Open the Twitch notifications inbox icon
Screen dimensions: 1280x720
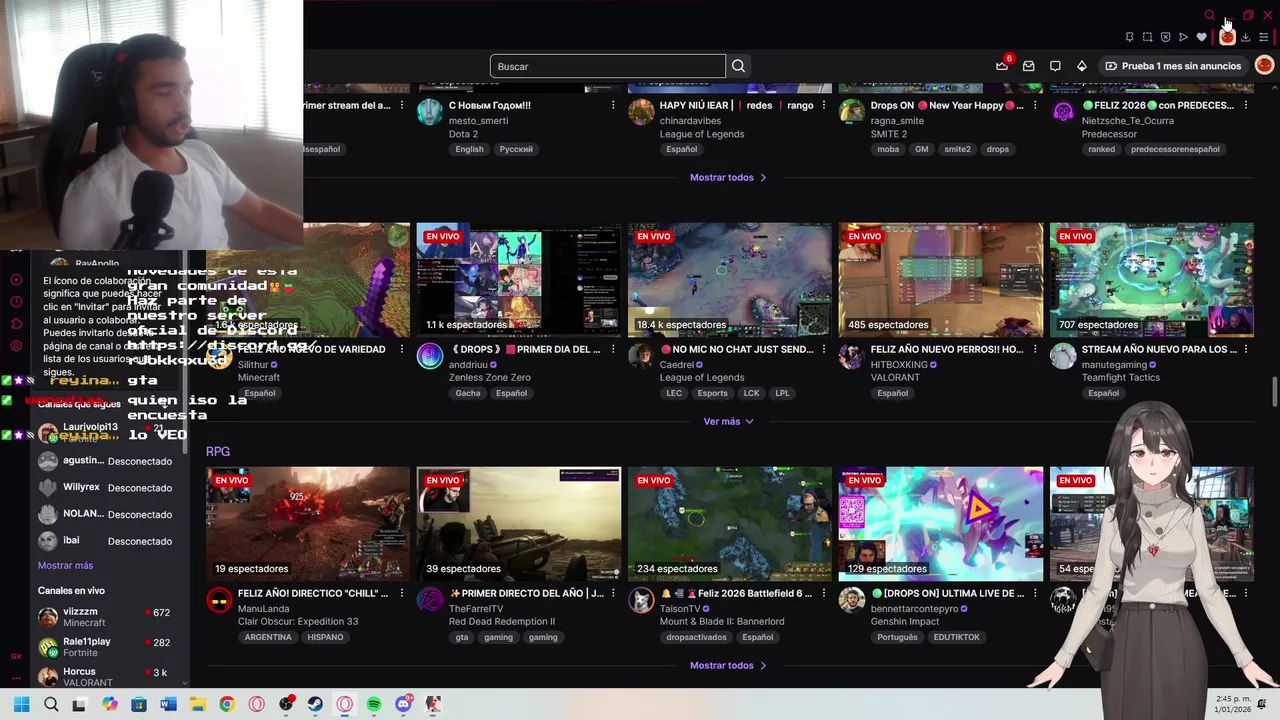click(1028, 66)
